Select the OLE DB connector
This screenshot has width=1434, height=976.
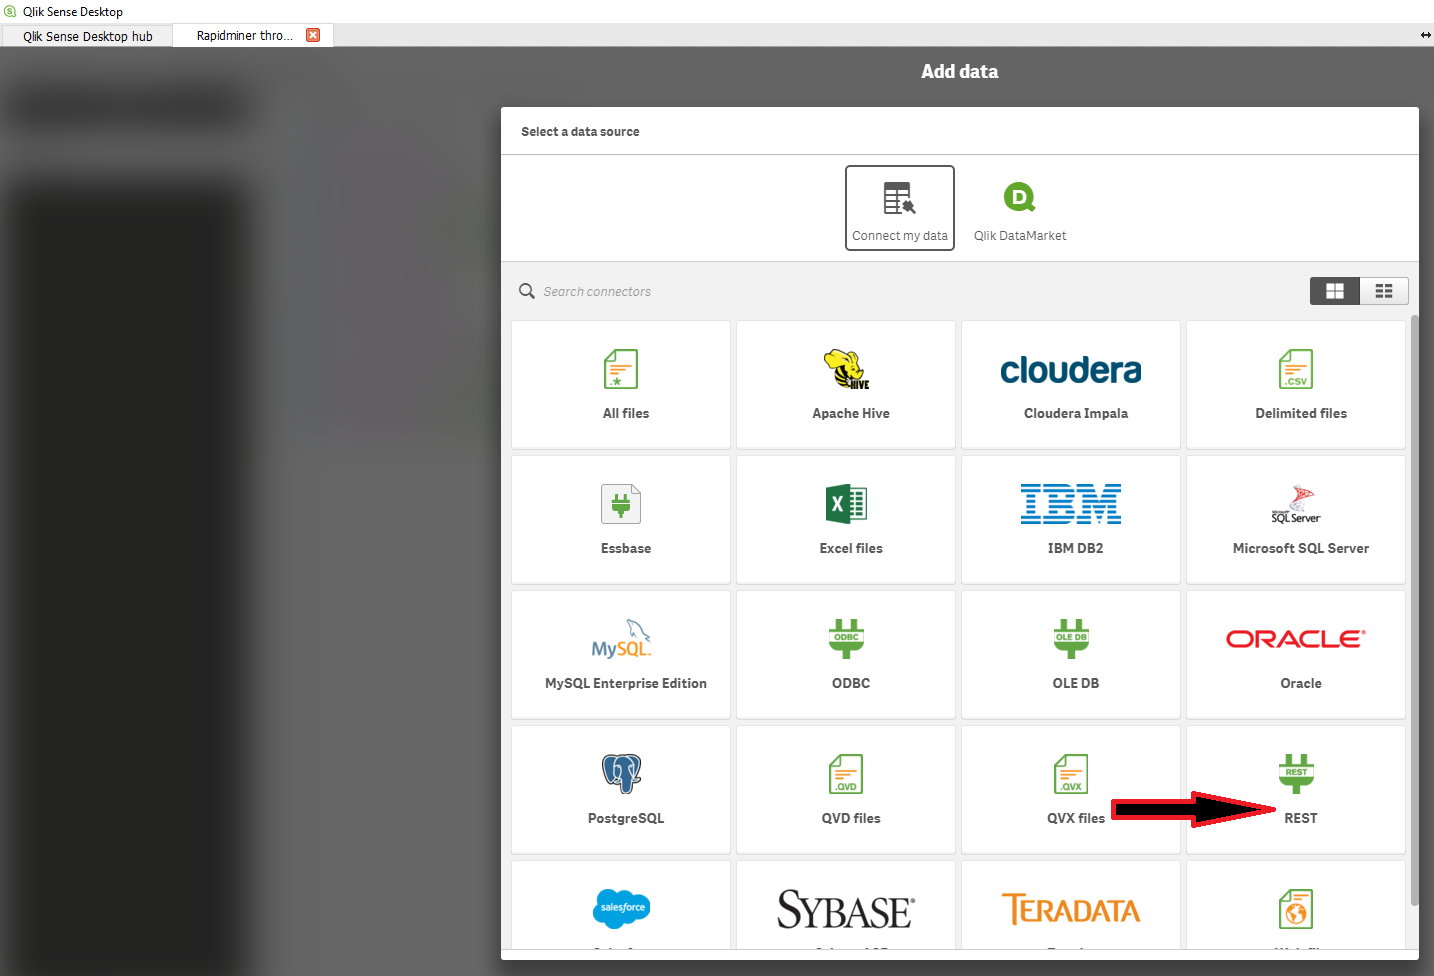click(1071, 654)
